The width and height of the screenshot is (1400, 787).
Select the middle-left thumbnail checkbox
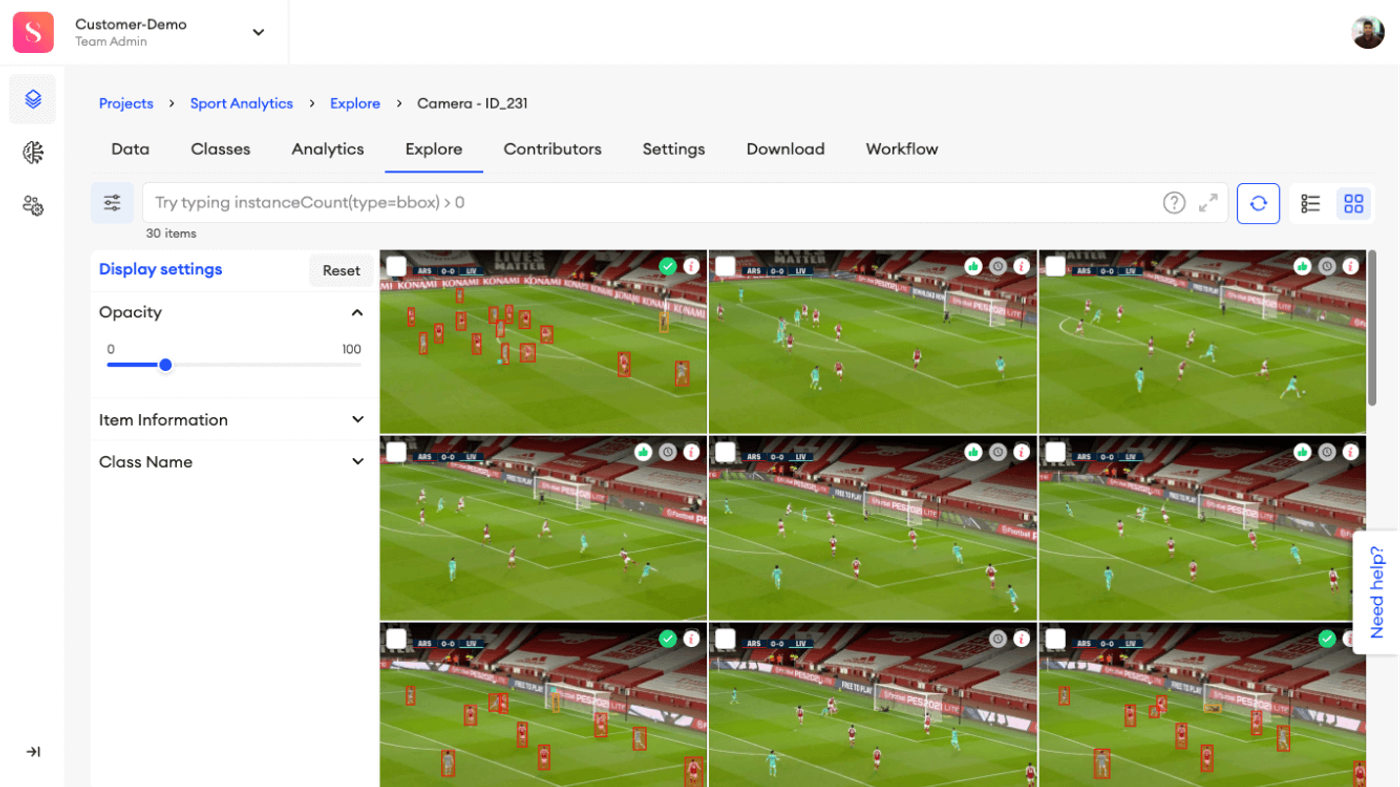point(396,452)
